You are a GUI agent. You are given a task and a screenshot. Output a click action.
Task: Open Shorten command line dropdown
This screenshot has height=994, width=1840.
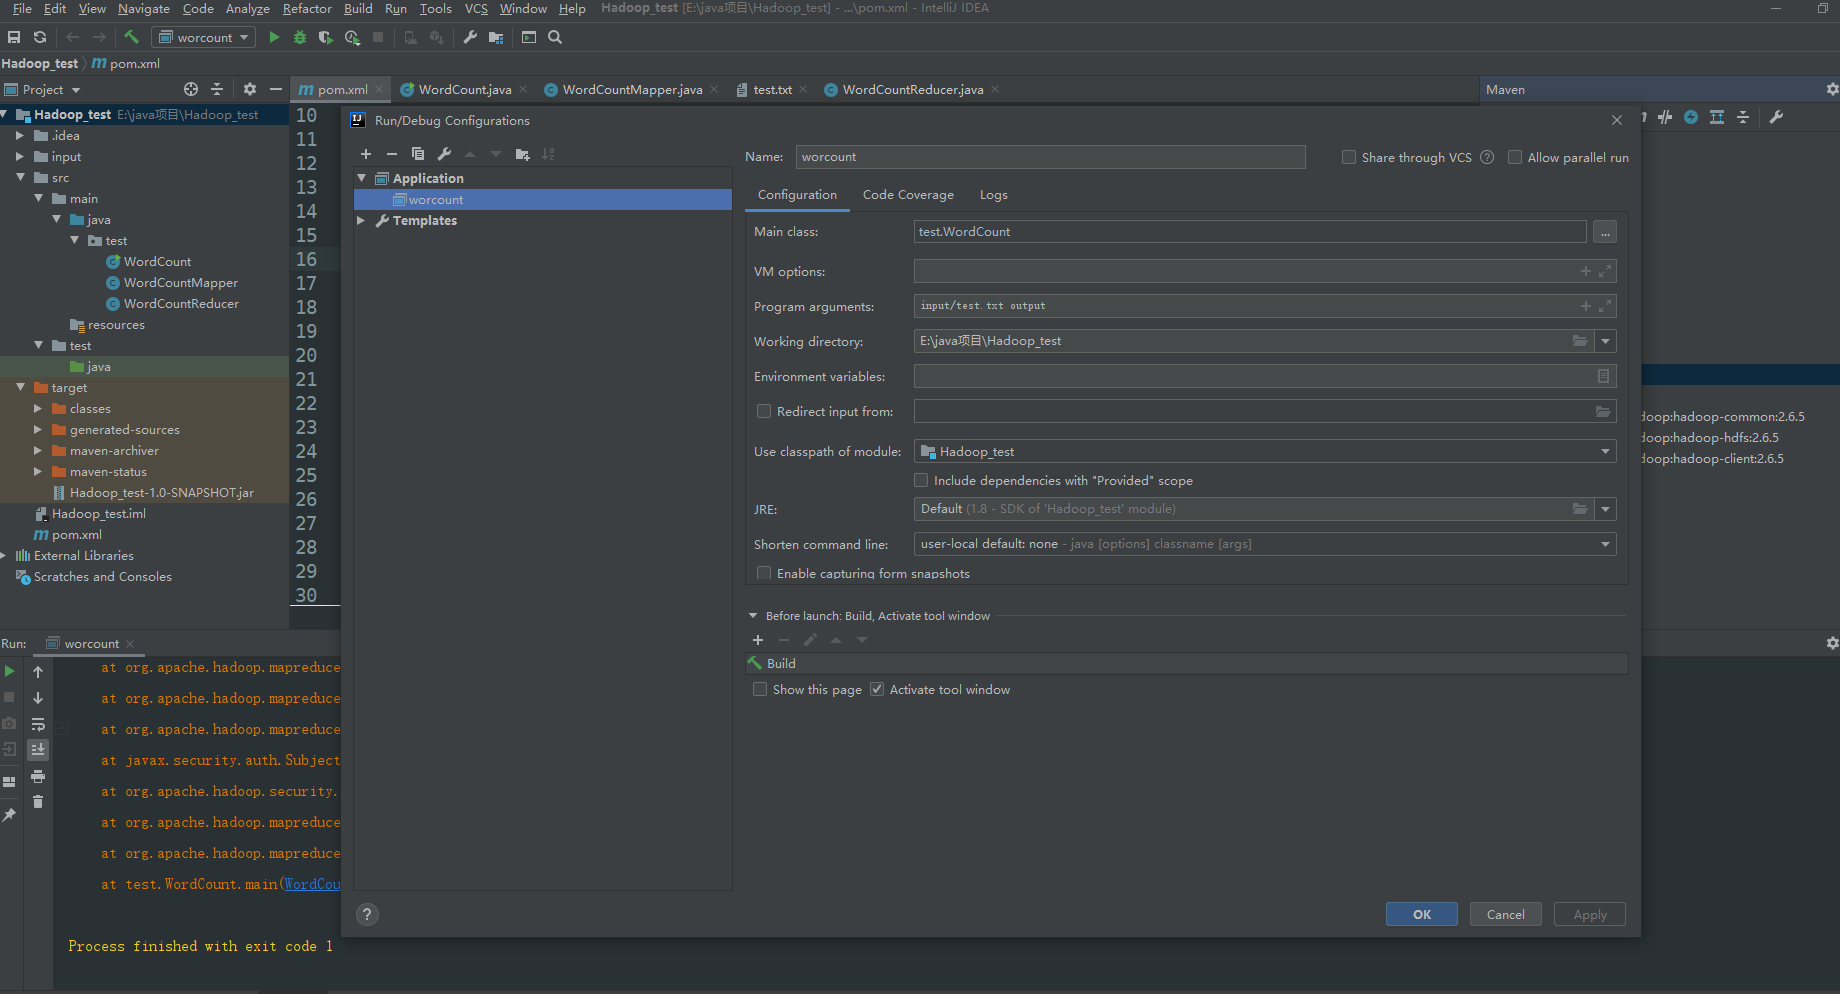(x=1605, y=544)
